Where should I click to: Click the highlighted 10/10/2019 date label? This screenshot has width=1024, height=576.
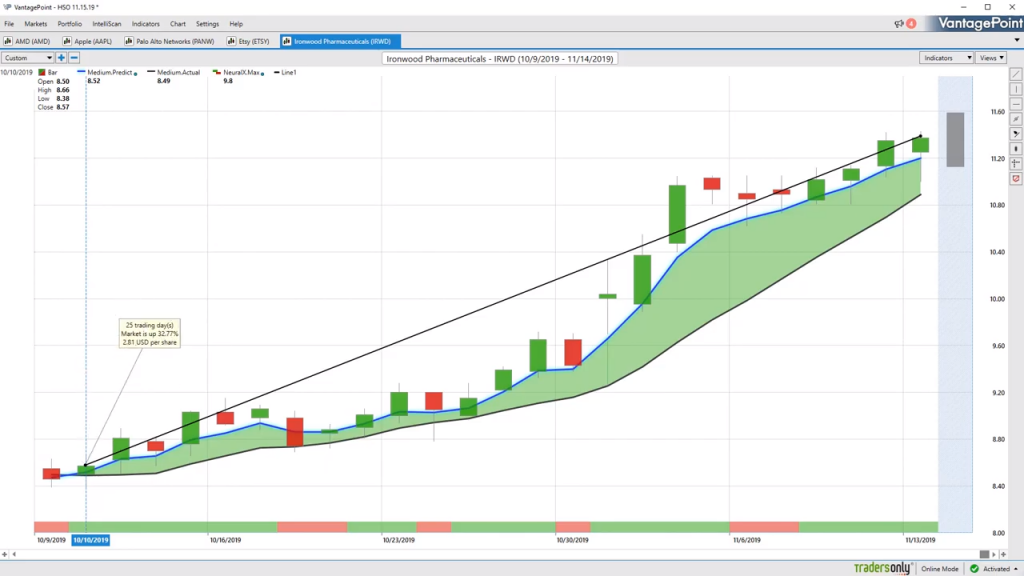point(91,540)
